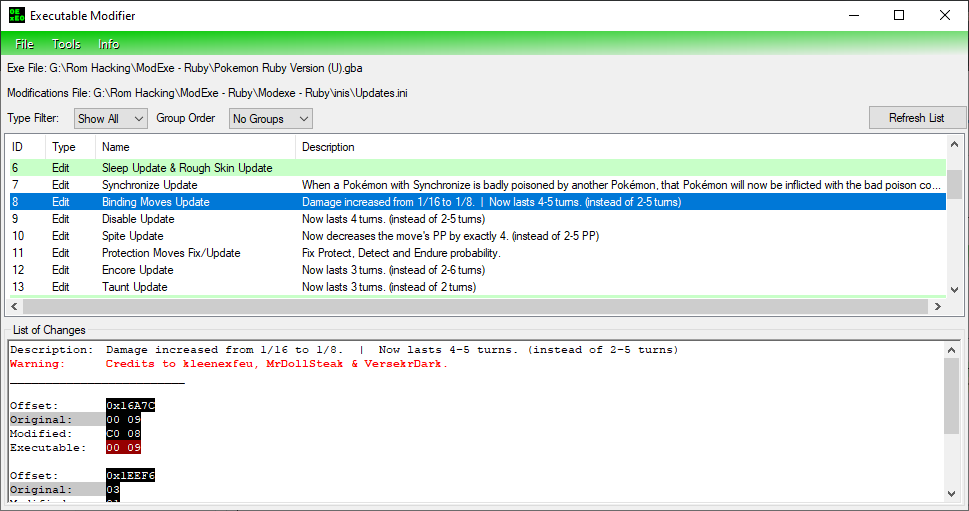
Task: Select Sleep Update & Rough Skin Update
Action: [x=187, y=168]
